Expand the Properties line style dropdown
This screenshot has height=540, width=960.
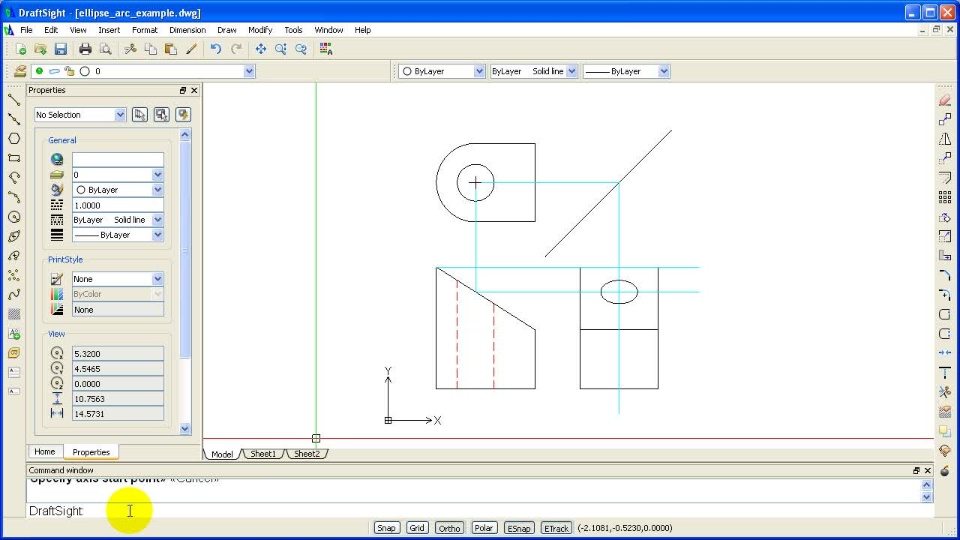tap(157, 219)
